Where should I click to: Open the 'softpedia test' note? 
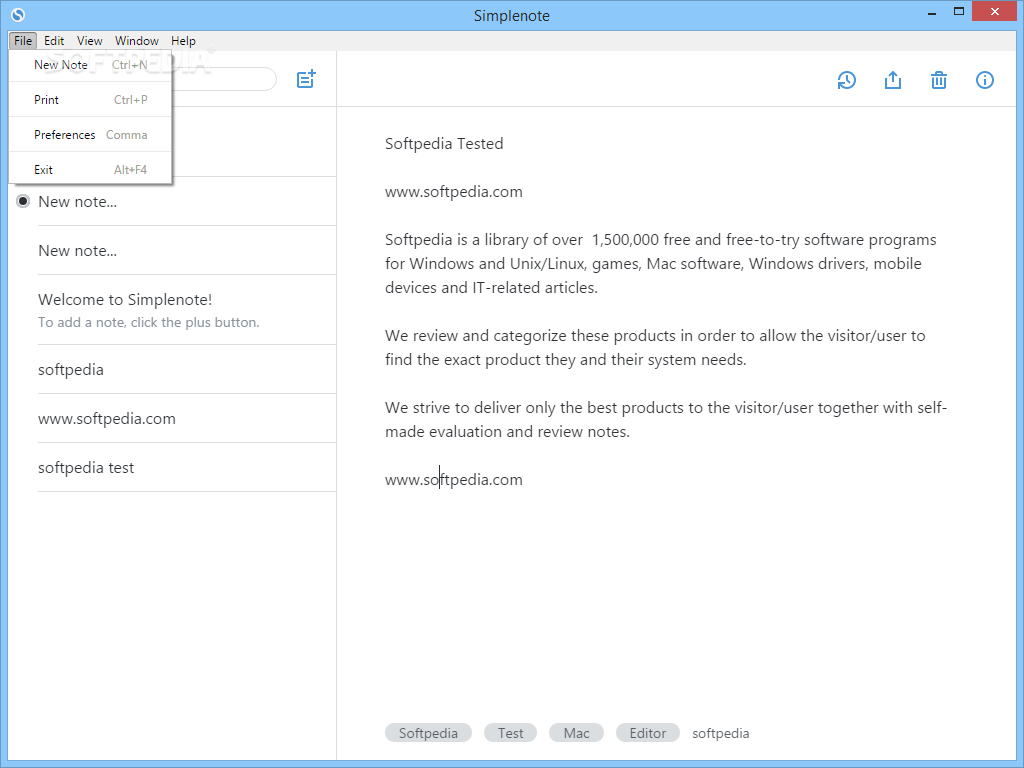pos(187,468)
